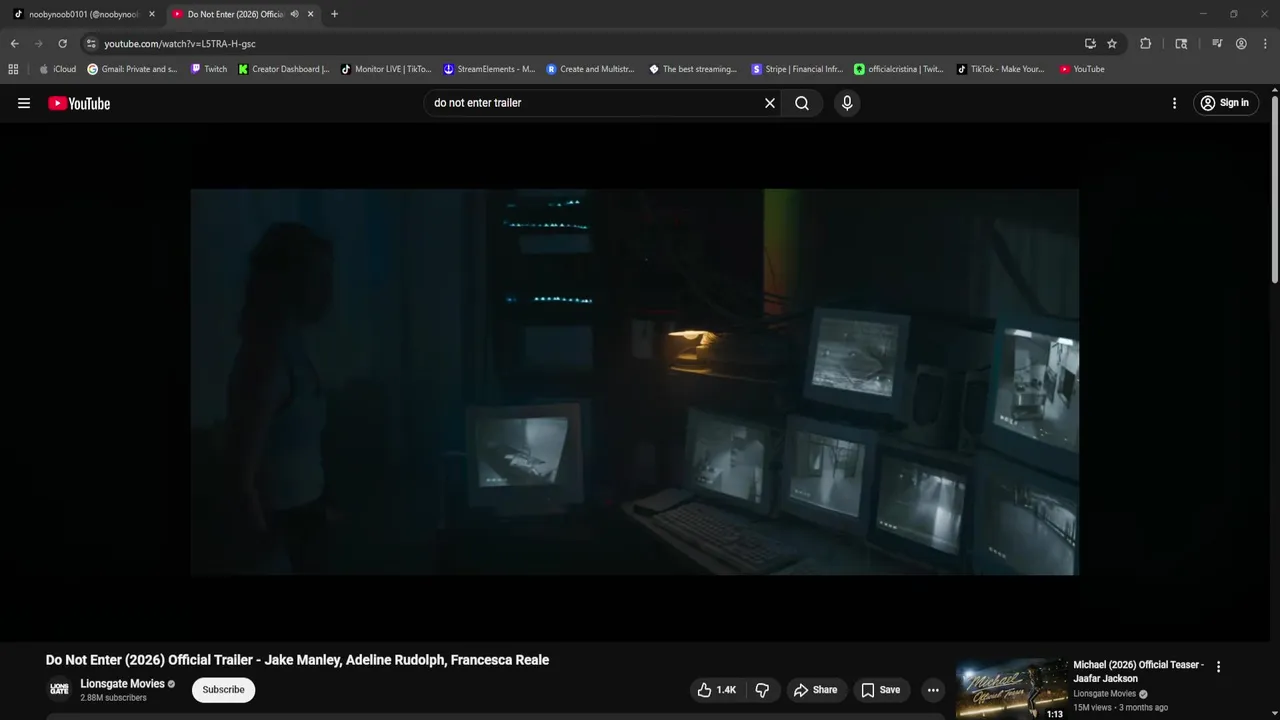Open the Chrome three-dot menu
The height and width of the screenshot is (720, 1280).
coord(1265,44)
